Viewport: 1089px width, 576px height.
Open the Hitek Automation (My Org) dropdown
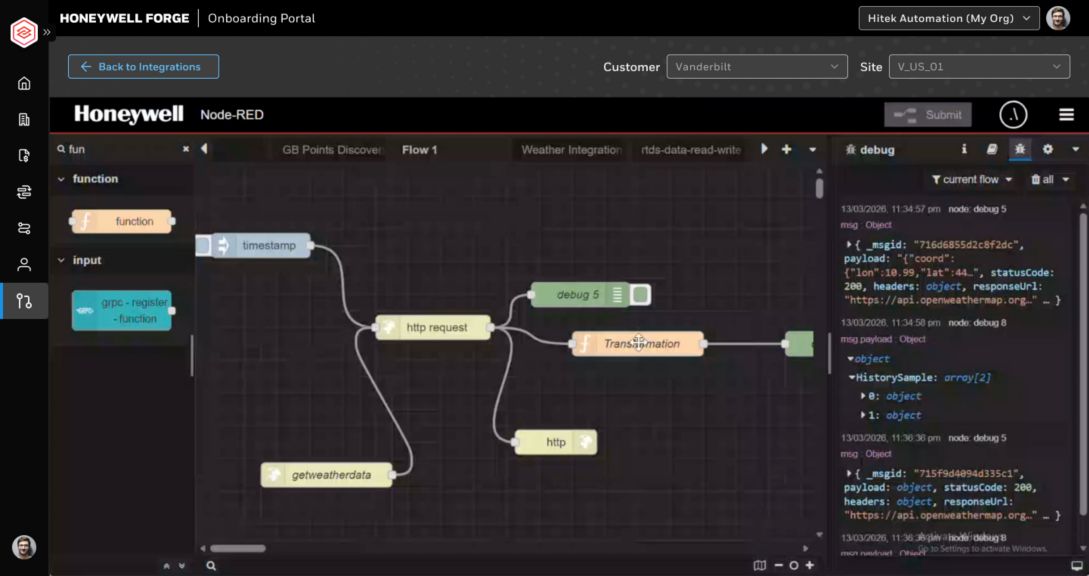(949, 18)
